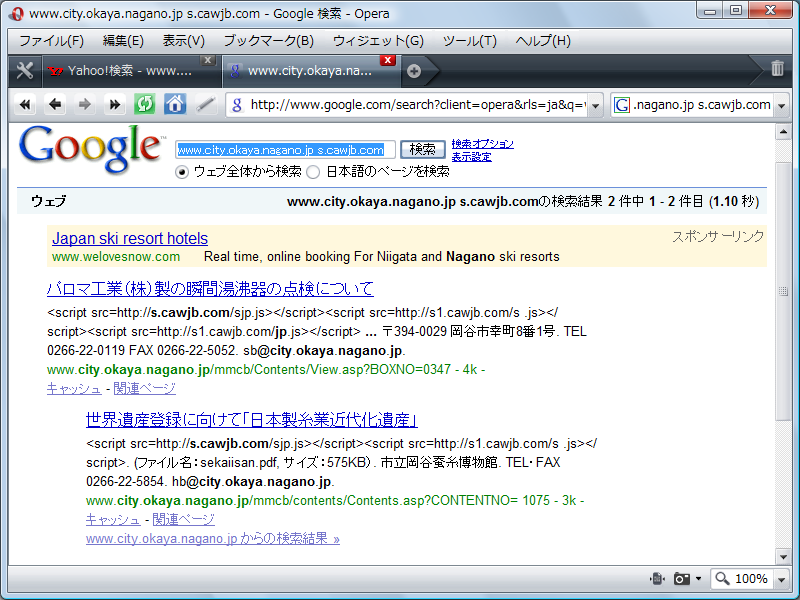Open the ウィジェット(G) menu
Viewport: 800px width, 600px height.
(378, 41)
